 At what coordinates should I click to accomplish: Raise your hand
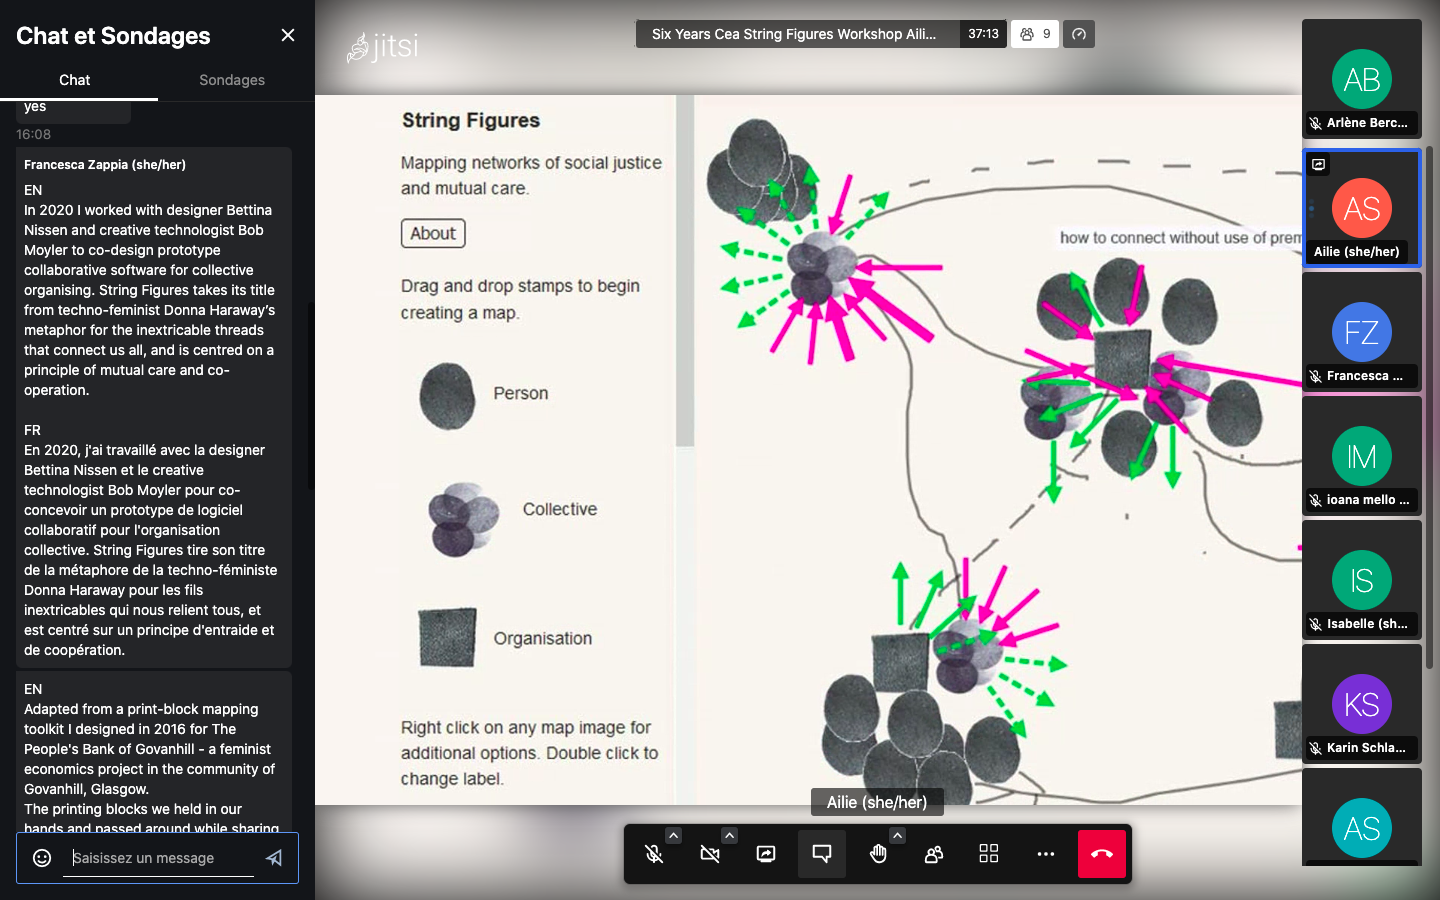[878, 854]
